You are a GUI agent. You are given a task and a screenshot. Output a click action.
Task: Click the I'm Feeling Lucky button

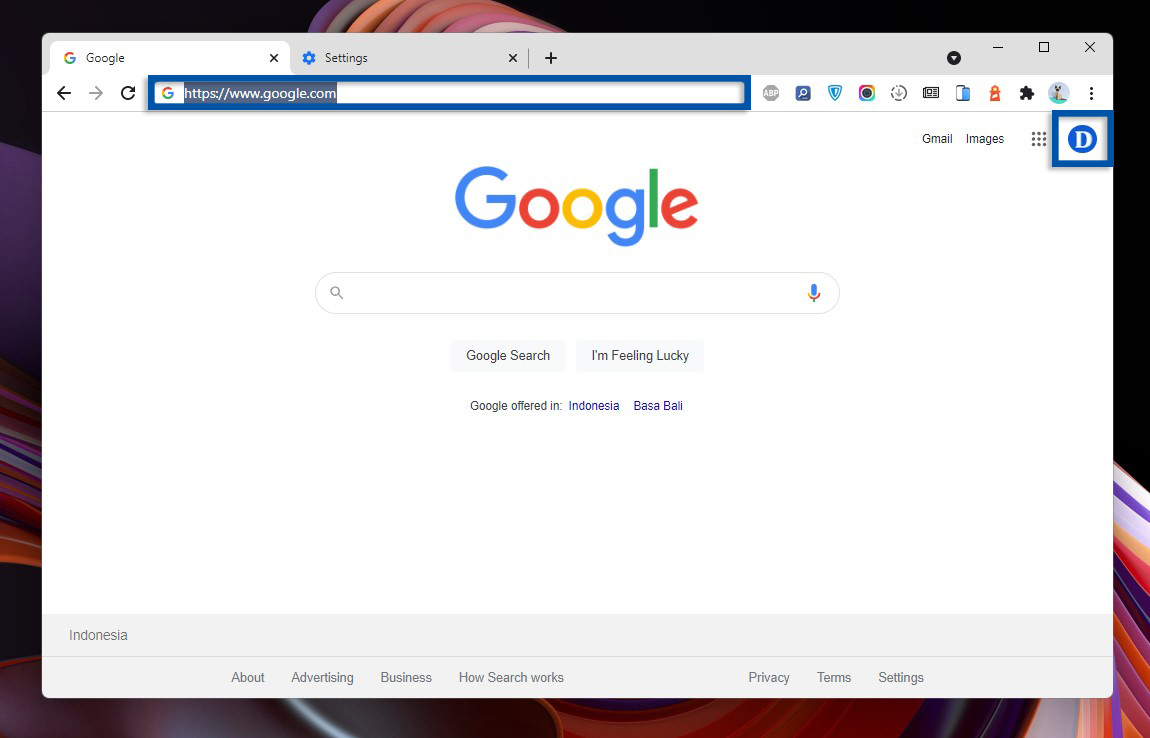639,355
